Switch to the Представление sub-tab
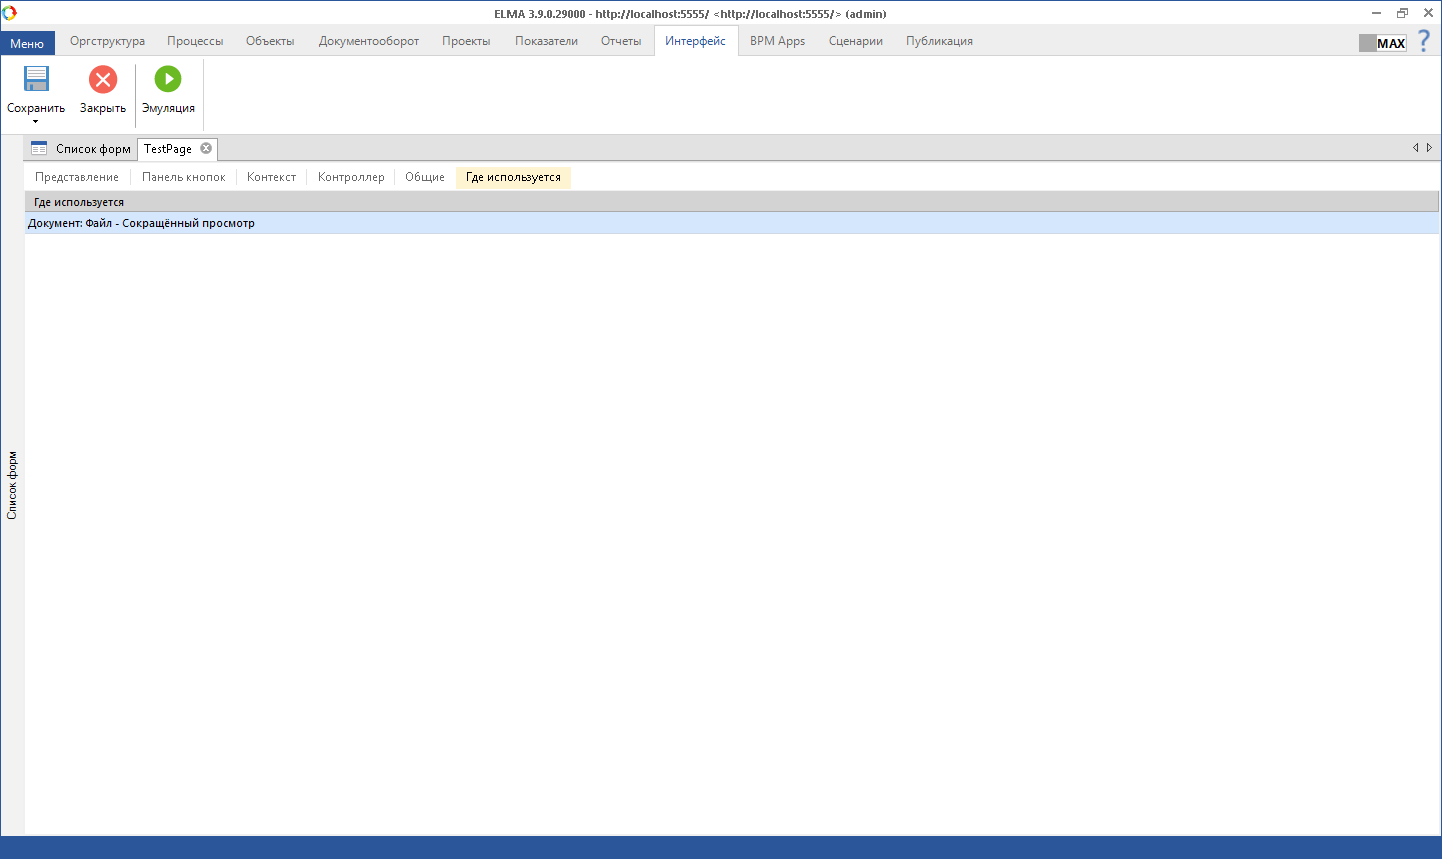 [77, 177]
